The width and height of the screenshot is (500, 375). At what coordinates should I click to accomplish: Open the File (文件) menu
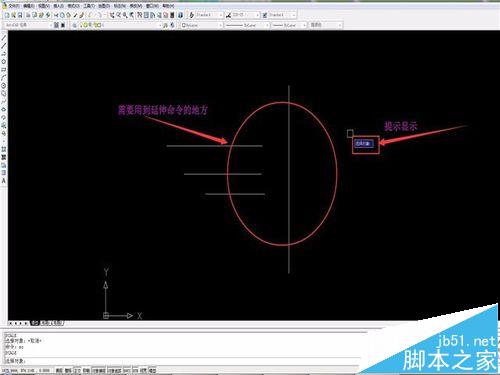click(x=14, y=6)
